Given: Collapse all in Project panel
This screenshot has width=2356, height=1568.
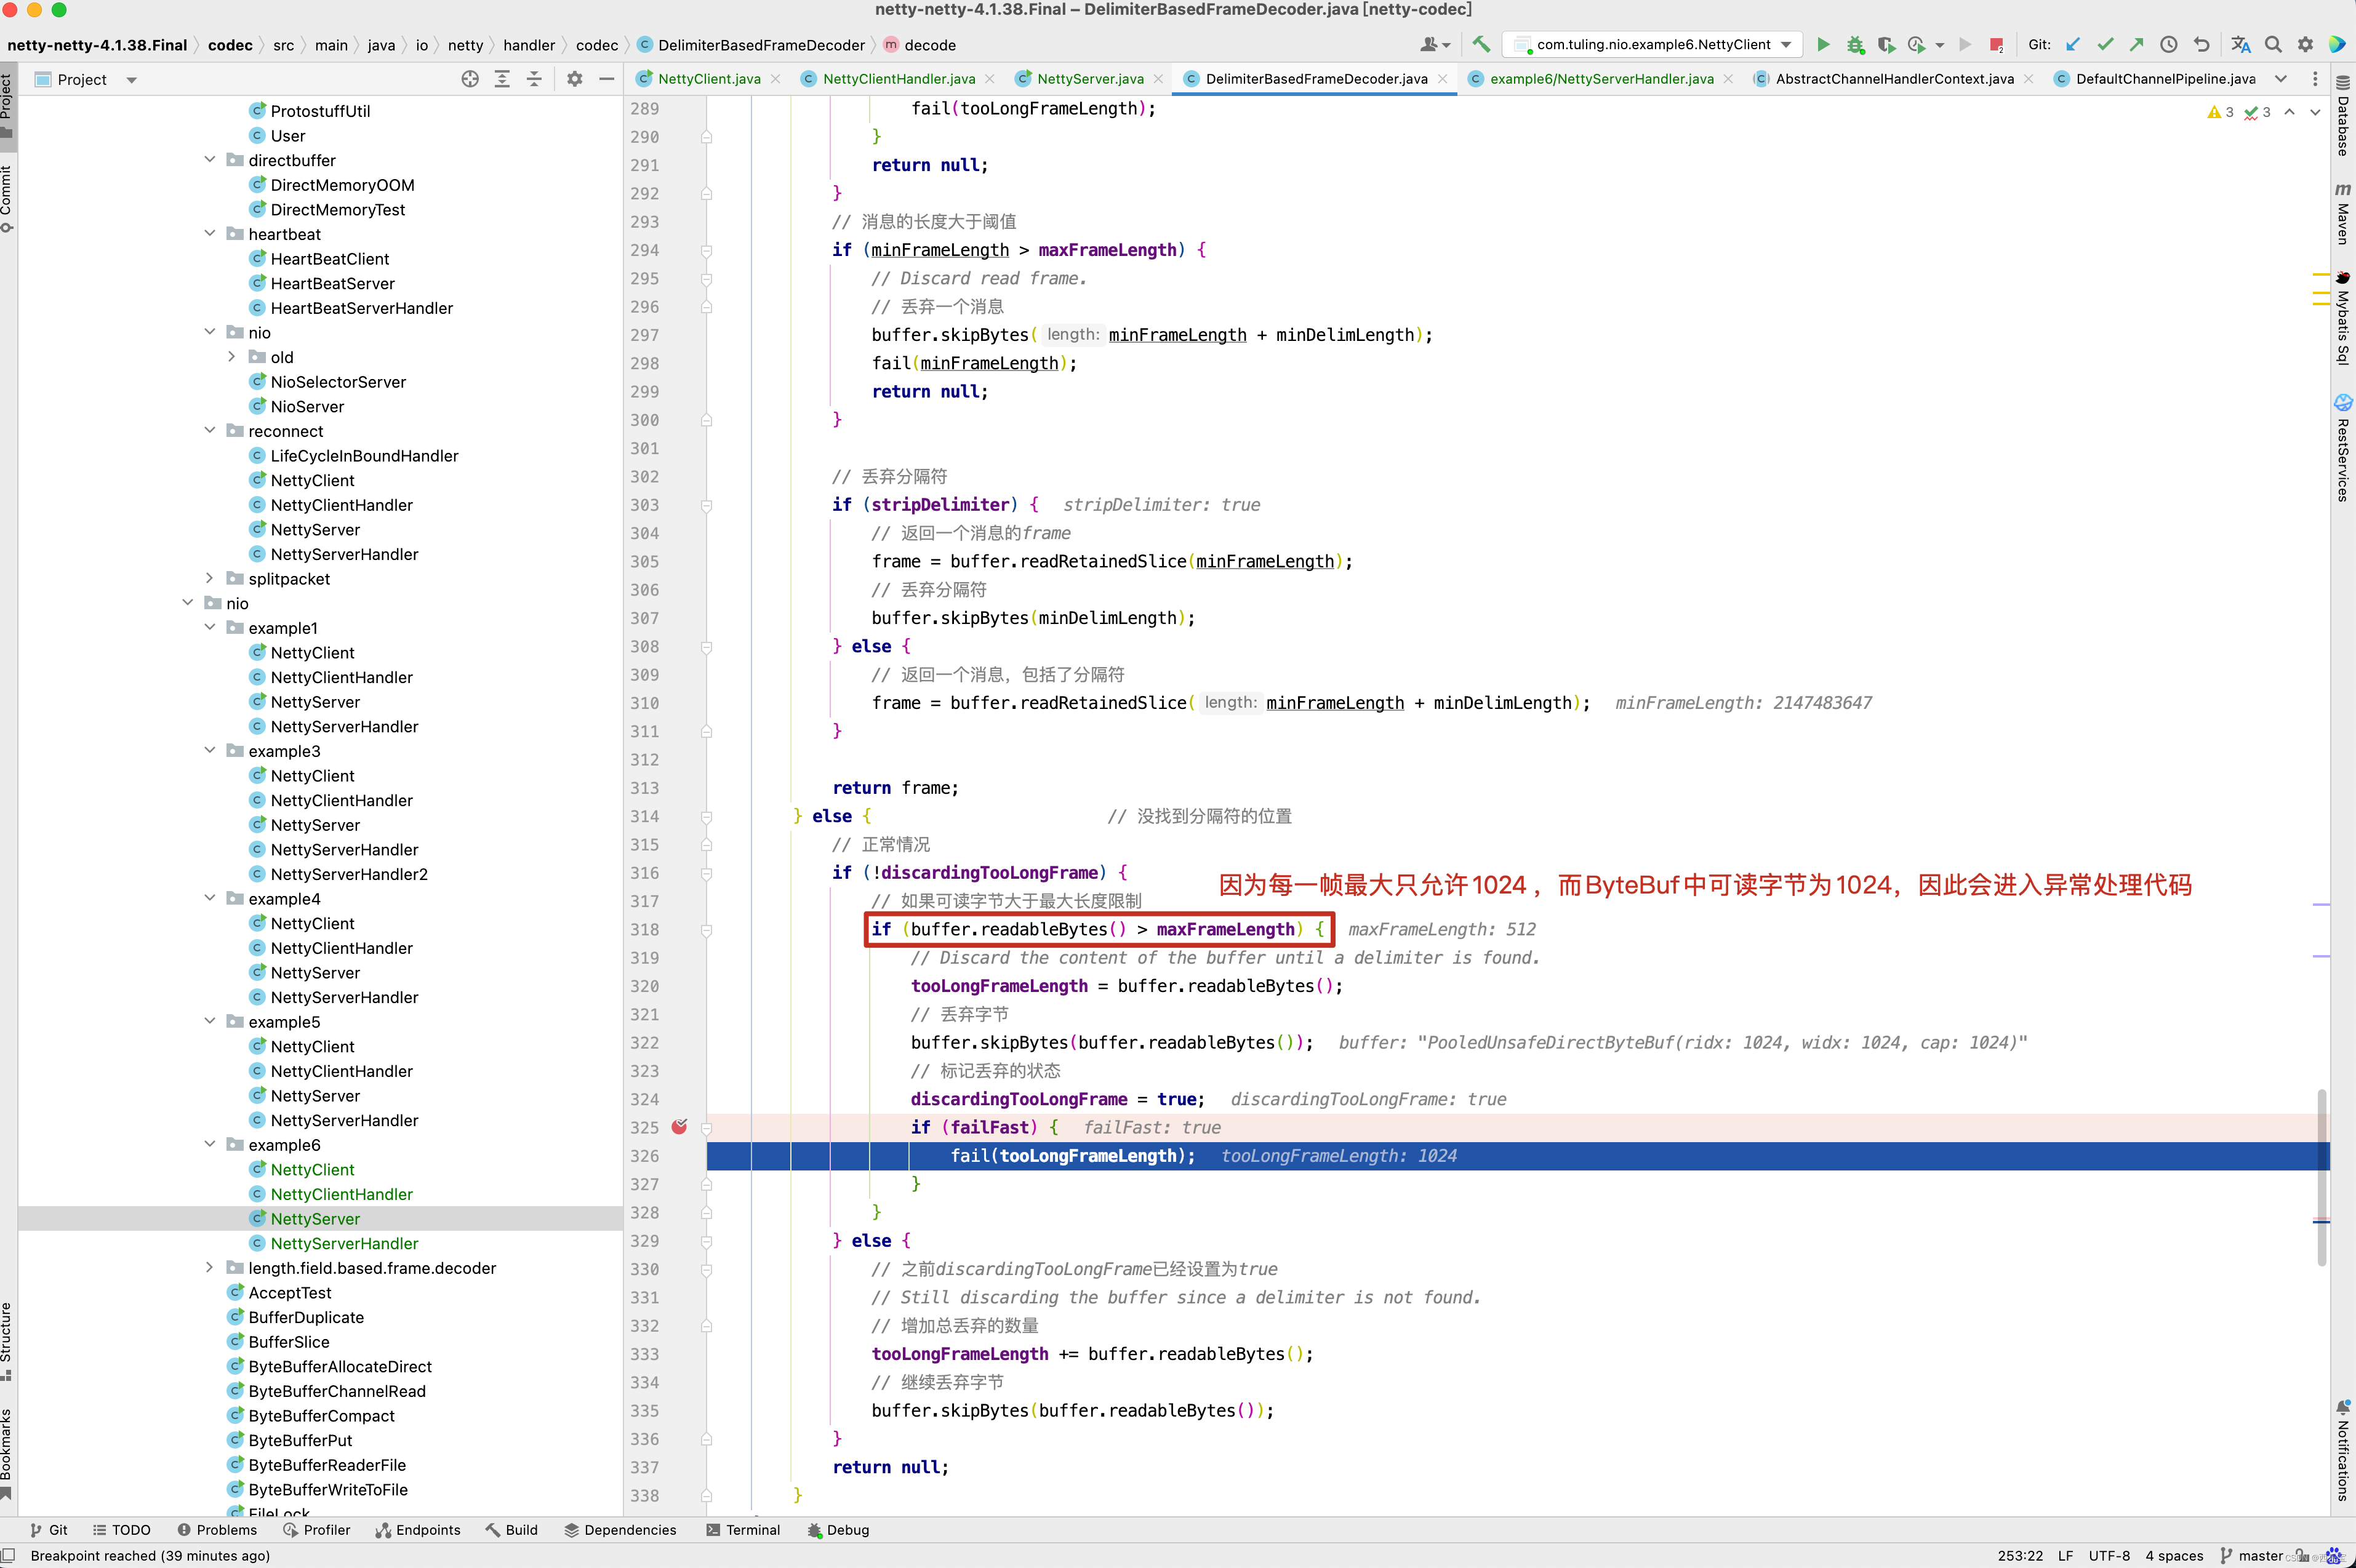Looking at the screenshot, I should (534, 79).
